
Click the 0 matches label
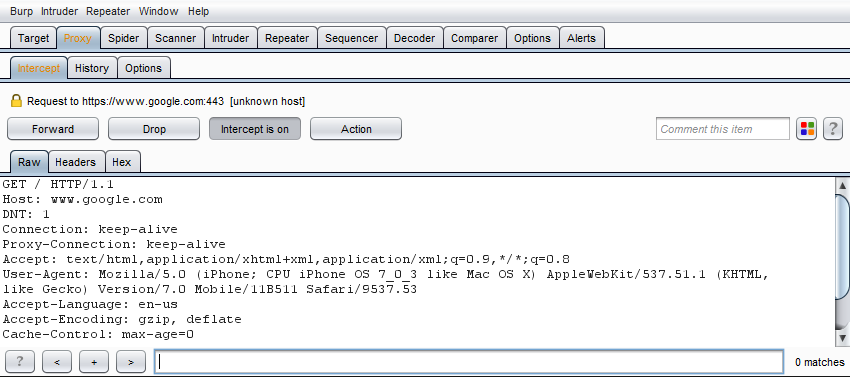[819, 362]
